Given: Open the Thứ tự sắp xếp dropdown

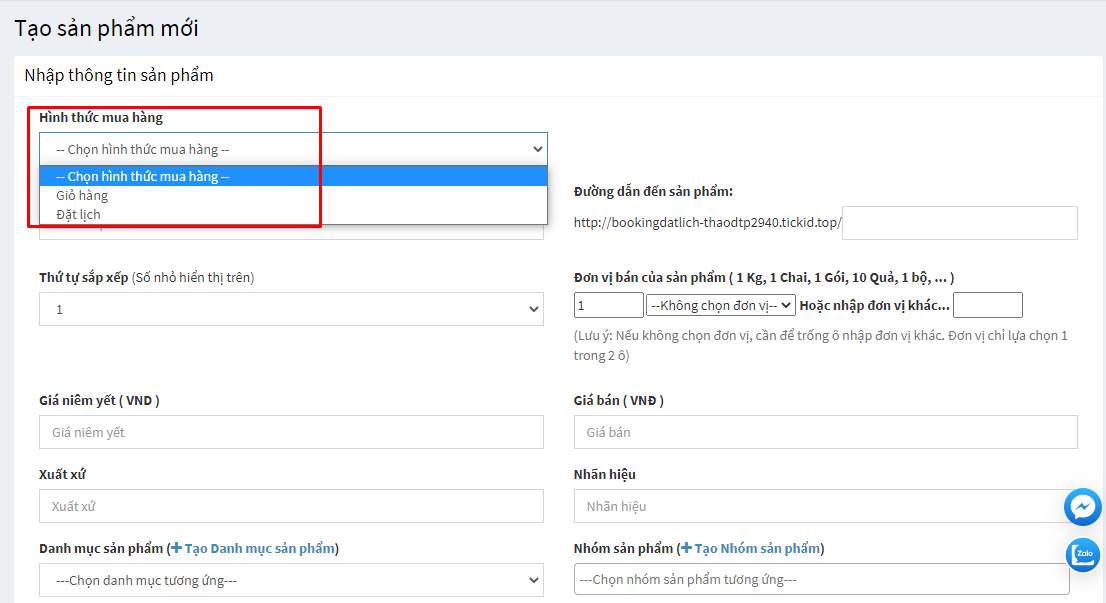Looking at the screenshot, I should (x=291, y=309).
